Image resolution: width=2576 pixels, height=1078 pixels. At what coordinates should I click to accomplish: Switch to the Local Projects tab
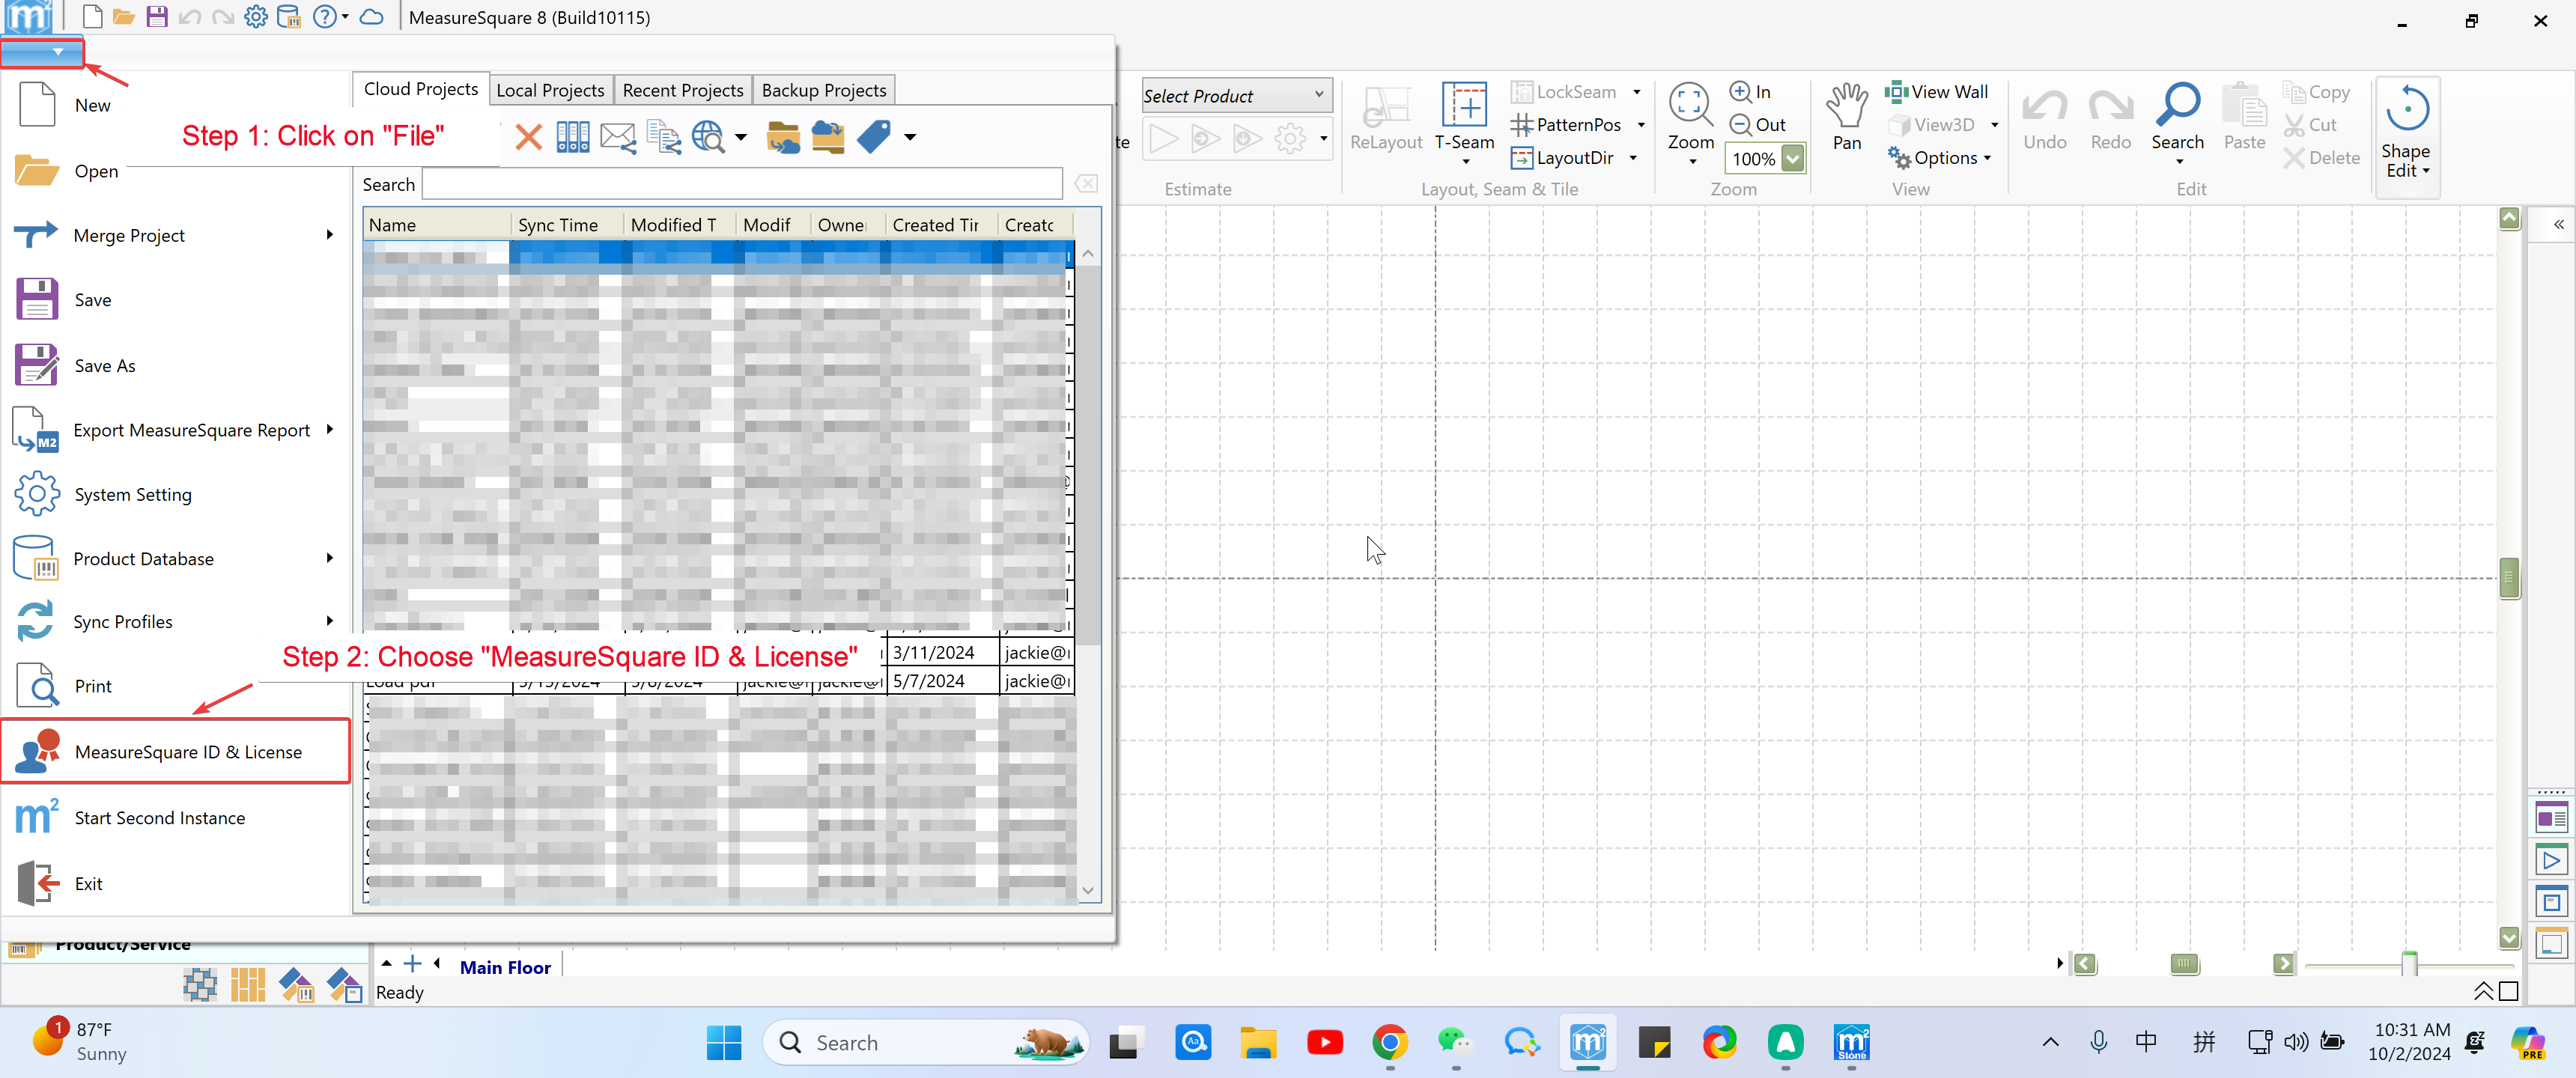[550, 90]
